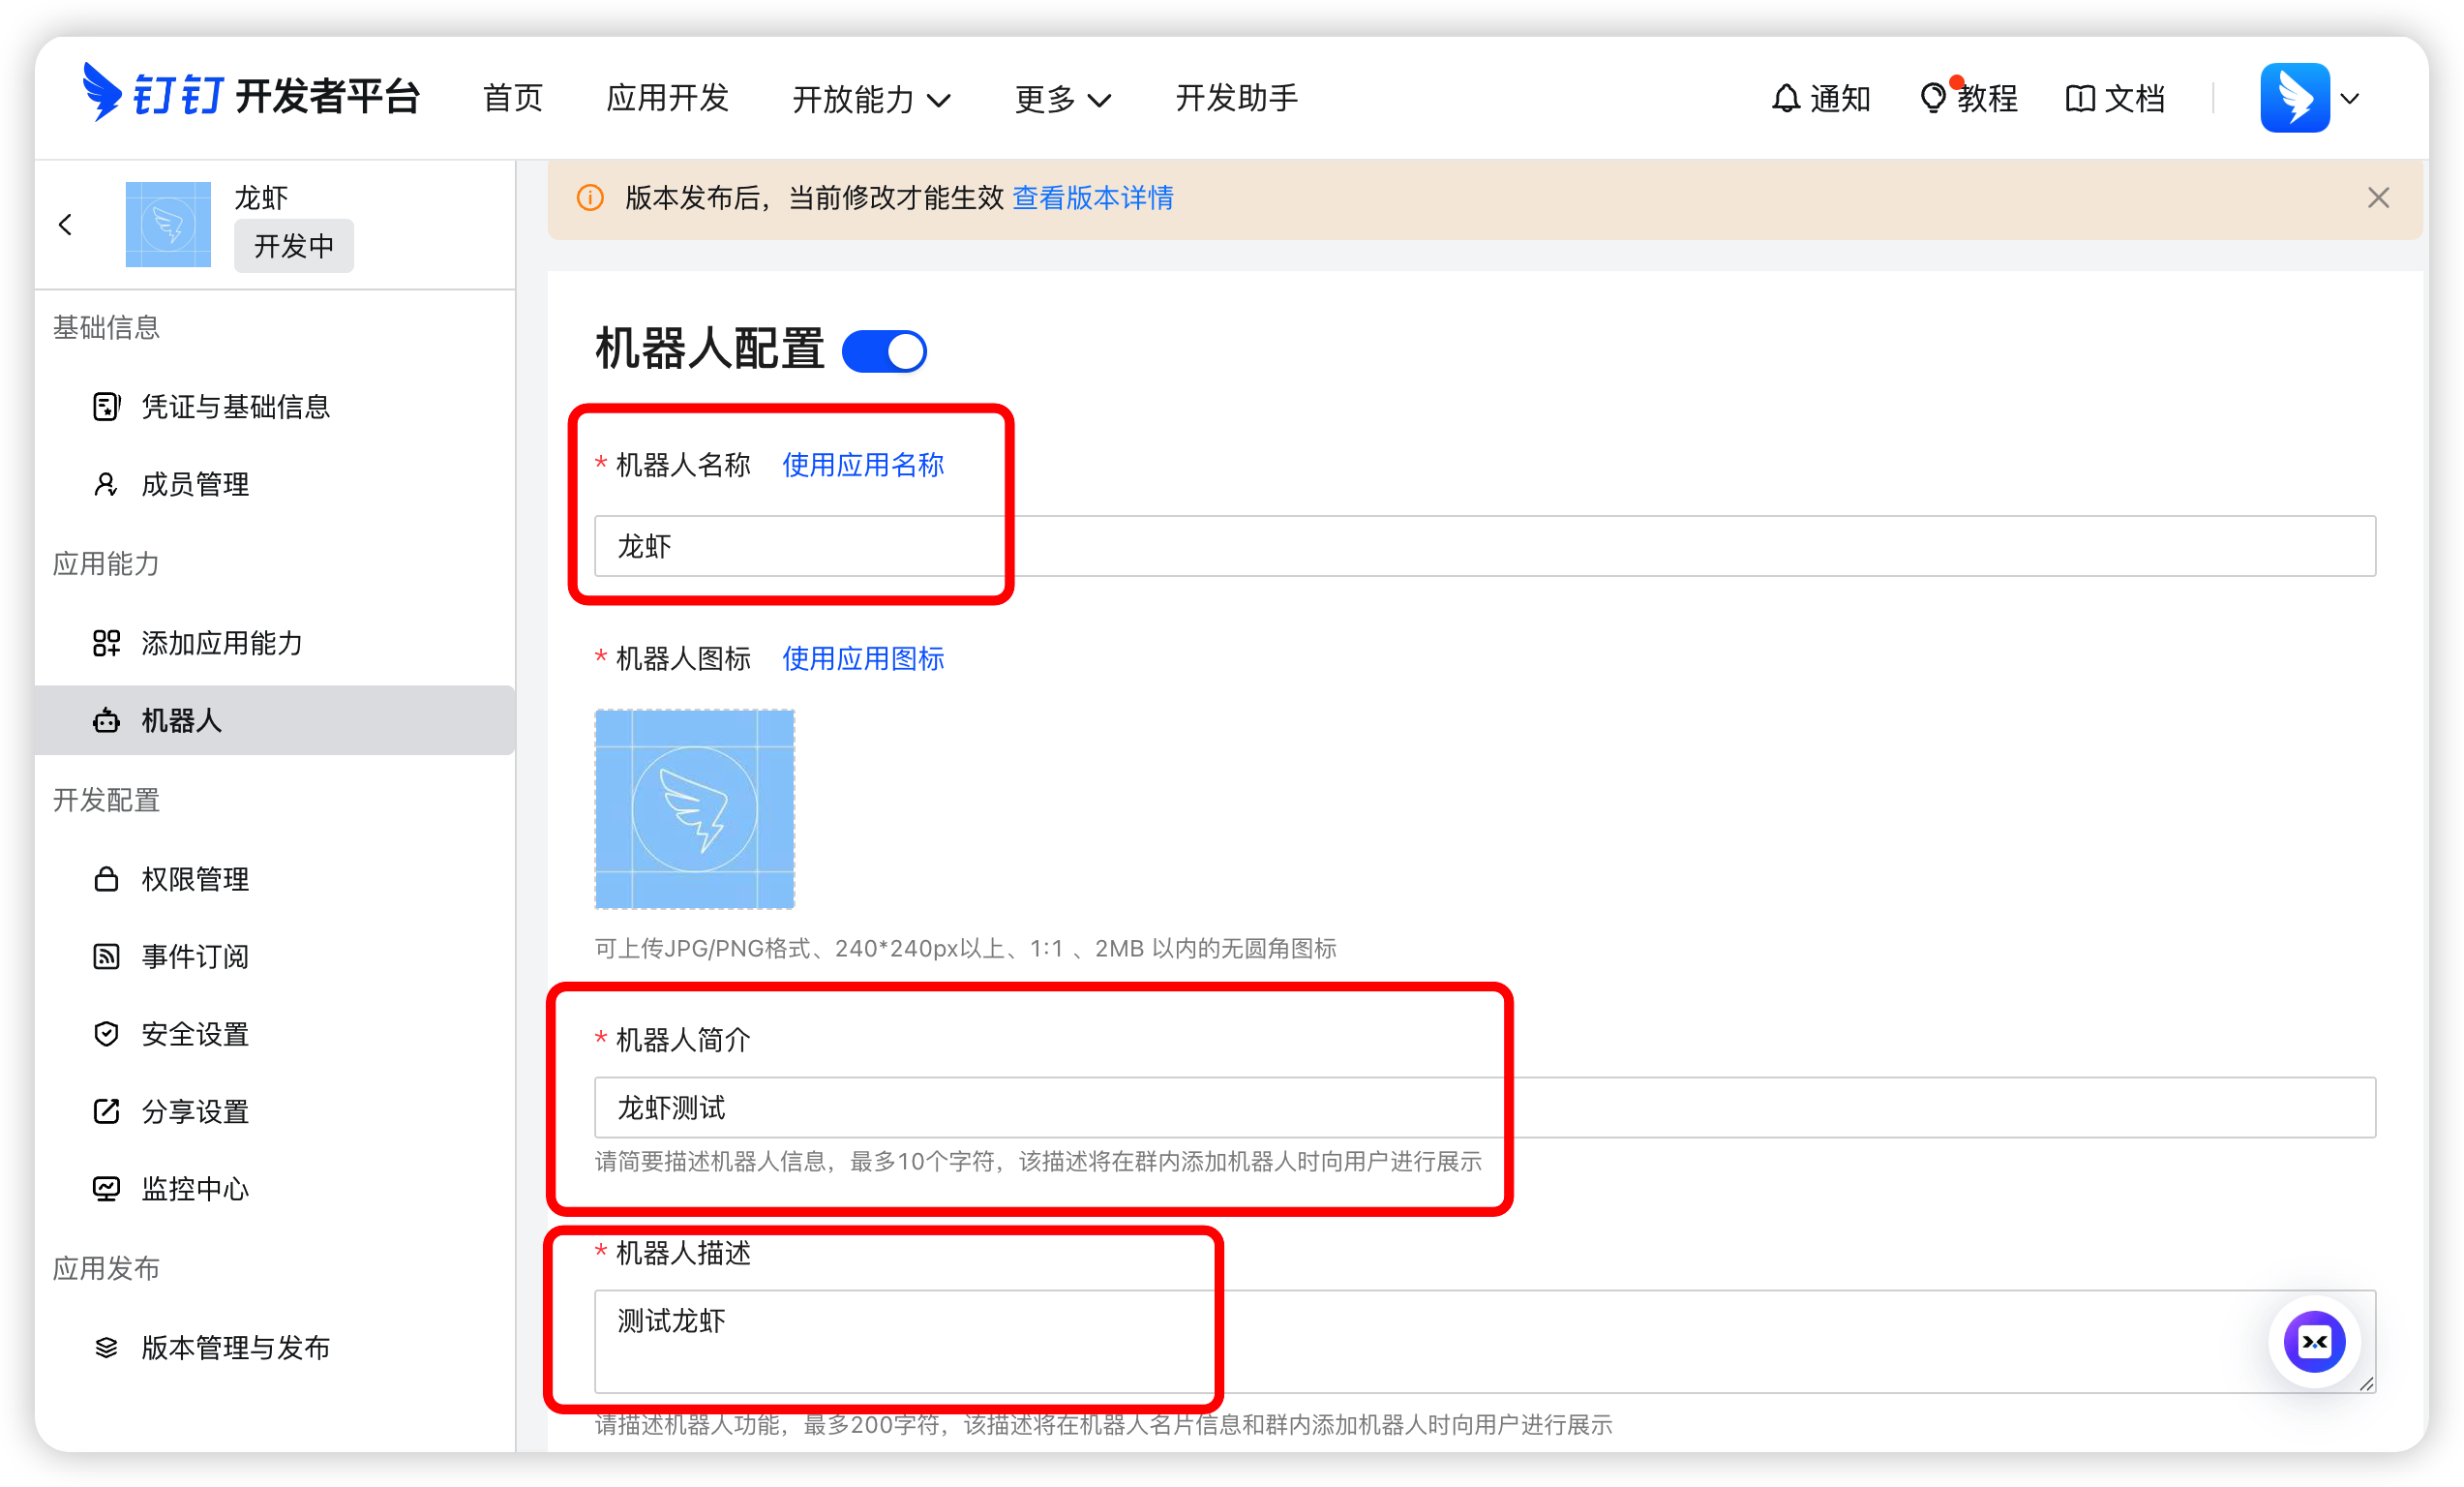Select the 机器人 robot icon in sidebar
The width and height of the screenshot is (2464, 1487).
[106, 720]
